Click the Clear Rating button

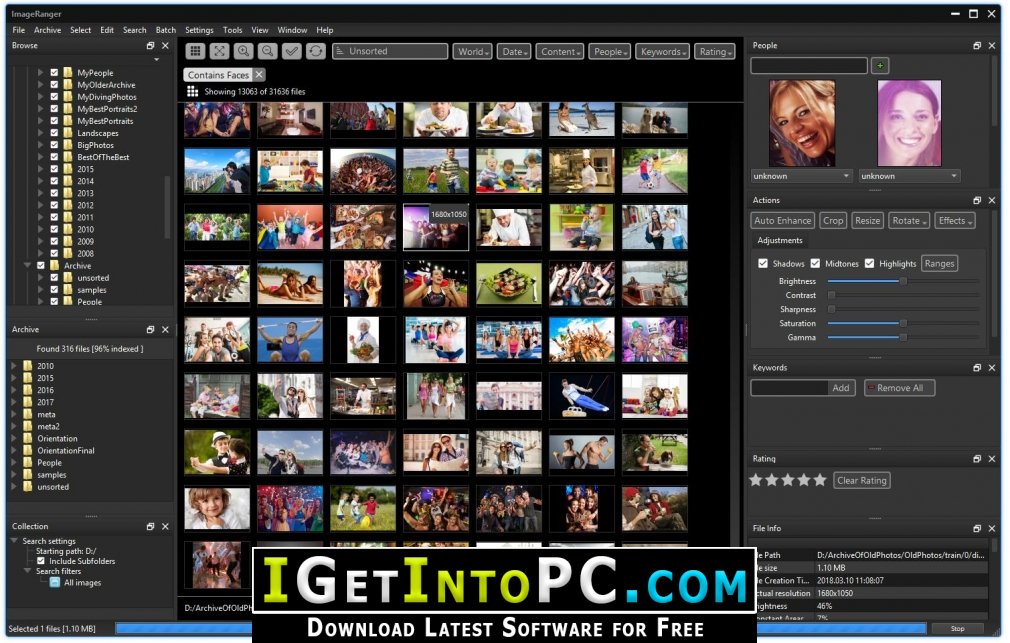(862, 480)
